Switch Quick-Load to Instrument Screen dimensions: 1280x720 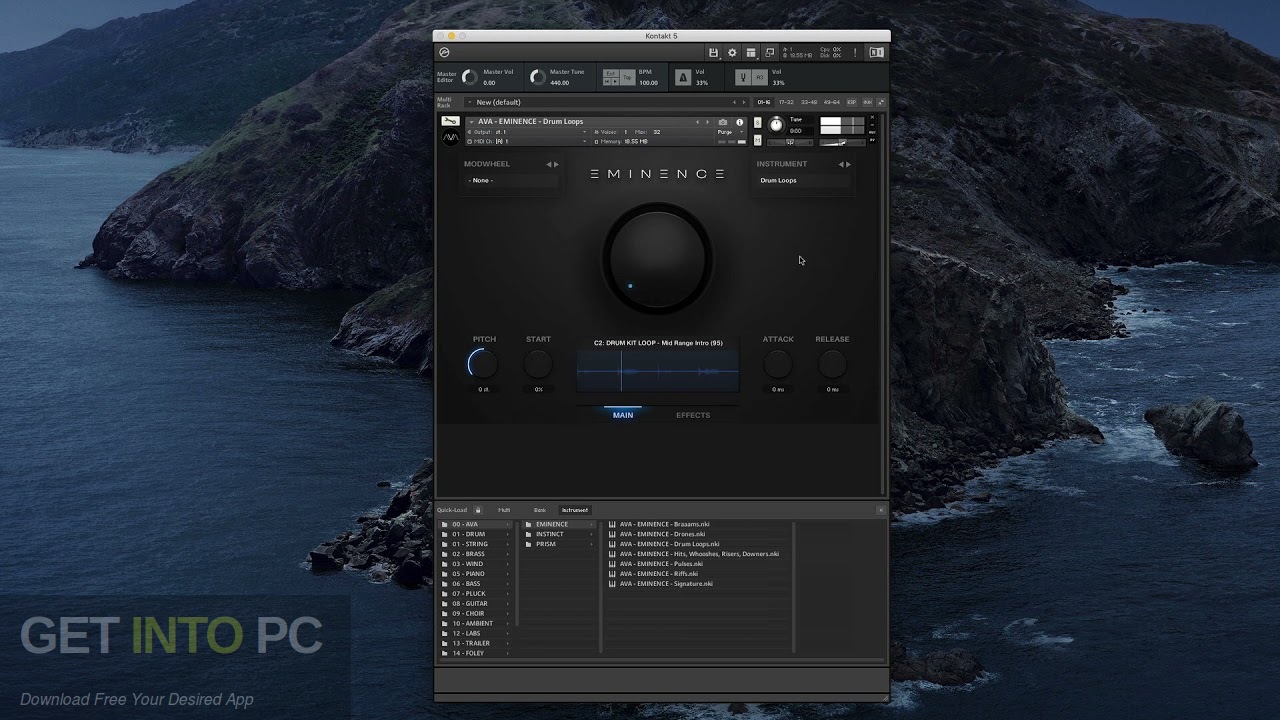click(x=575, y=510)
